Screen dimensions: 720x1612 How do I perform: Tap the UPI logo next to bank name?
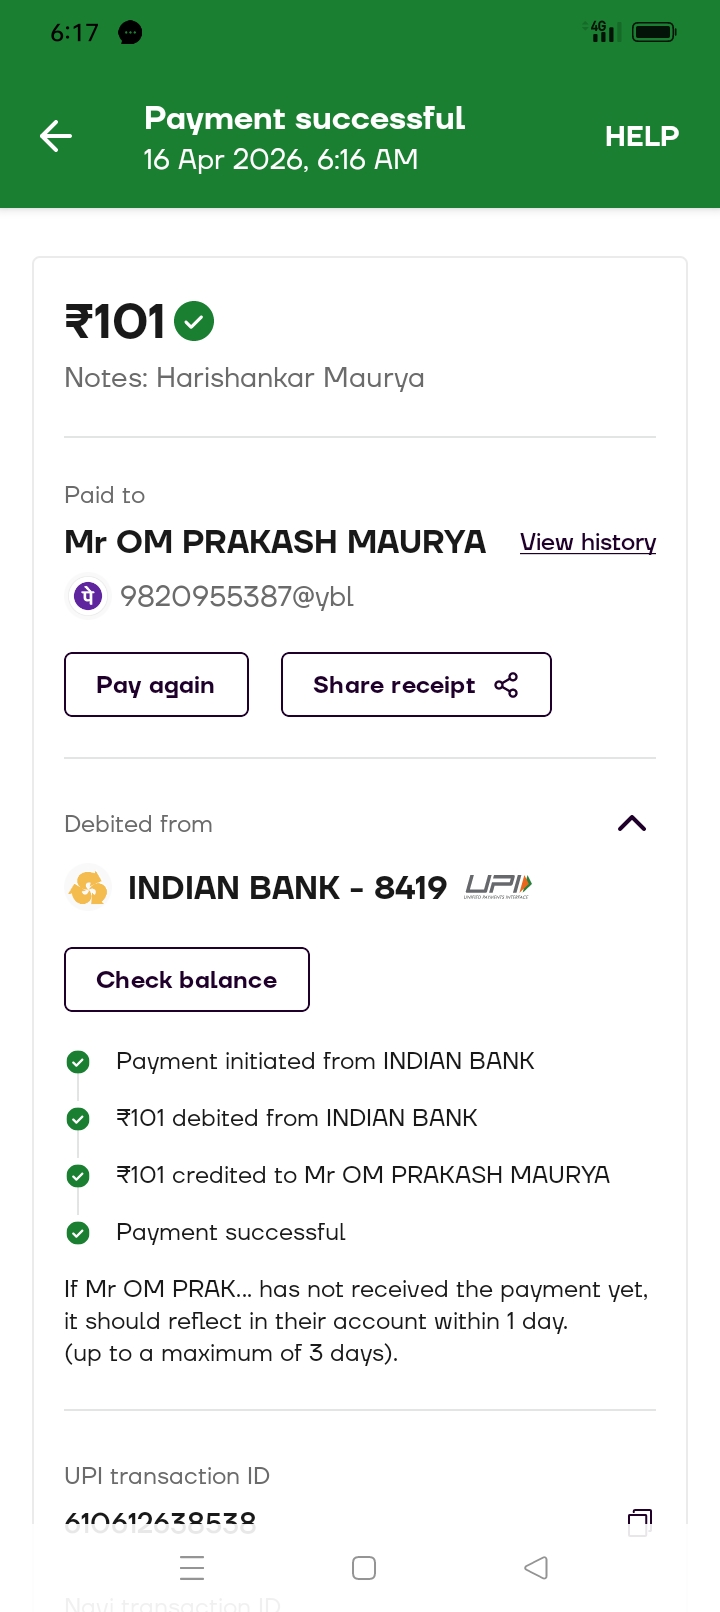tap(498, 886)
